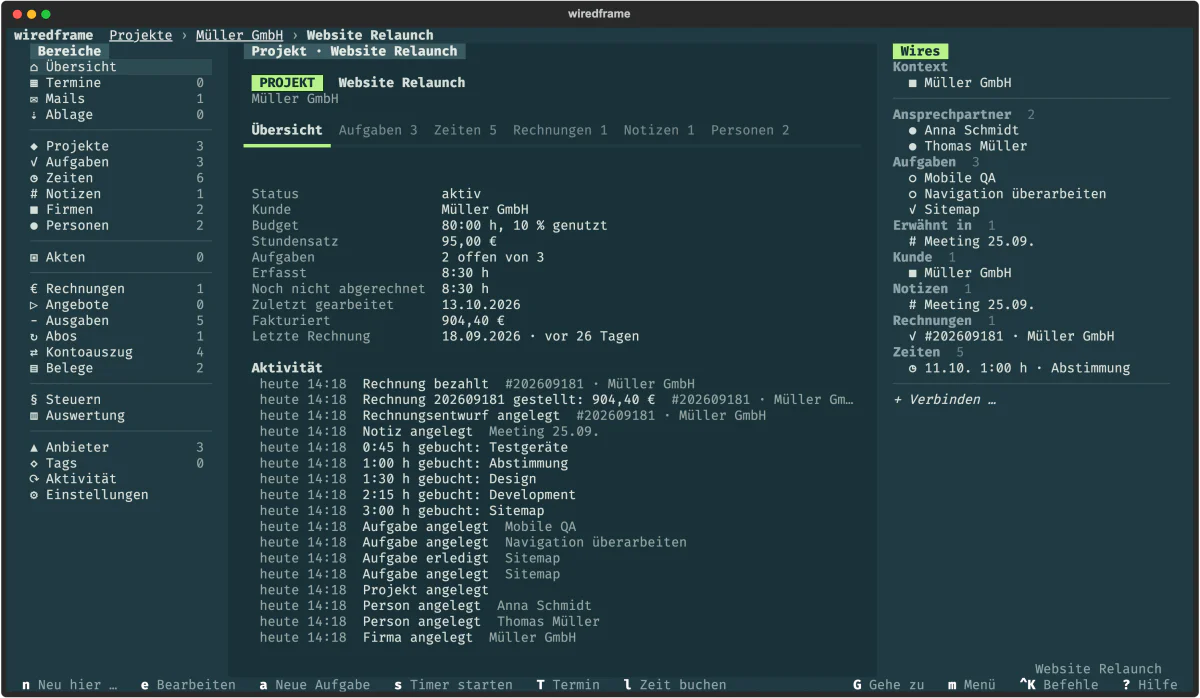1200x698 pixels.
Task: Switch to the Aufgaben 3 tab
Action: click(378, 130)
